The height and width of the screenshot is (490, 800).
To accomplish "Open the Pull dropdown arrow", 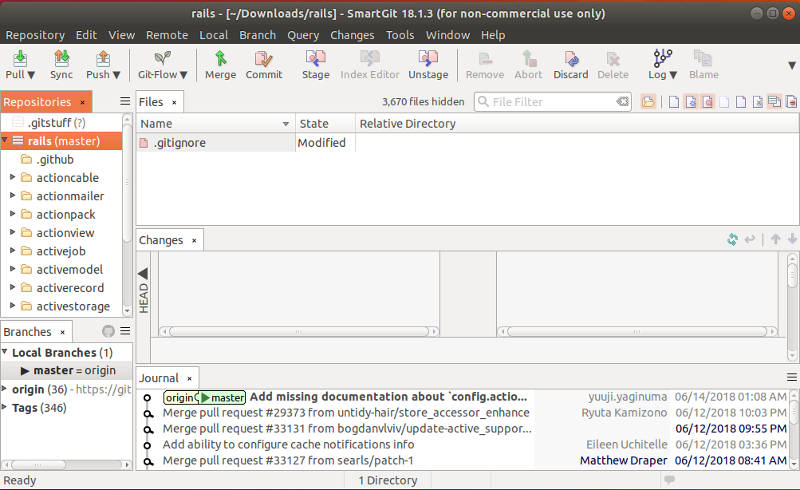I will (x=31, y=75).
